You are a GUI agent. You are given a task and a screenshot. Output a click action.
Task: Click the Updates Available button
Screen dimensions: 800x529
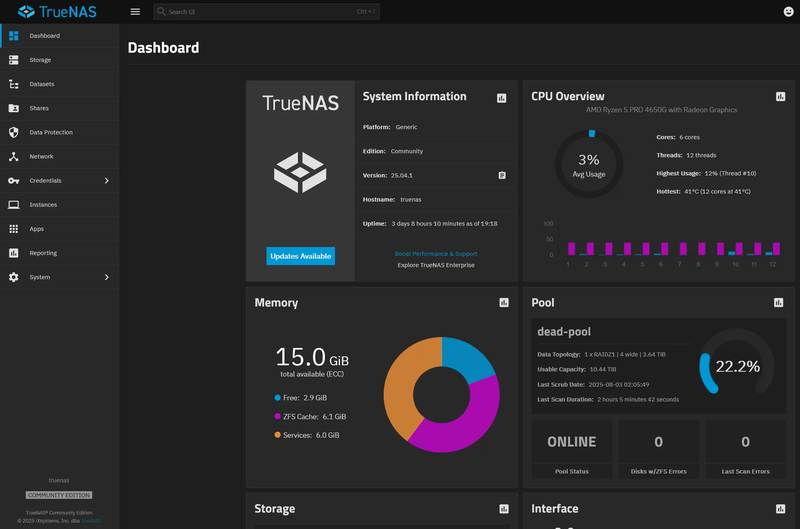(x=301, y=256)
